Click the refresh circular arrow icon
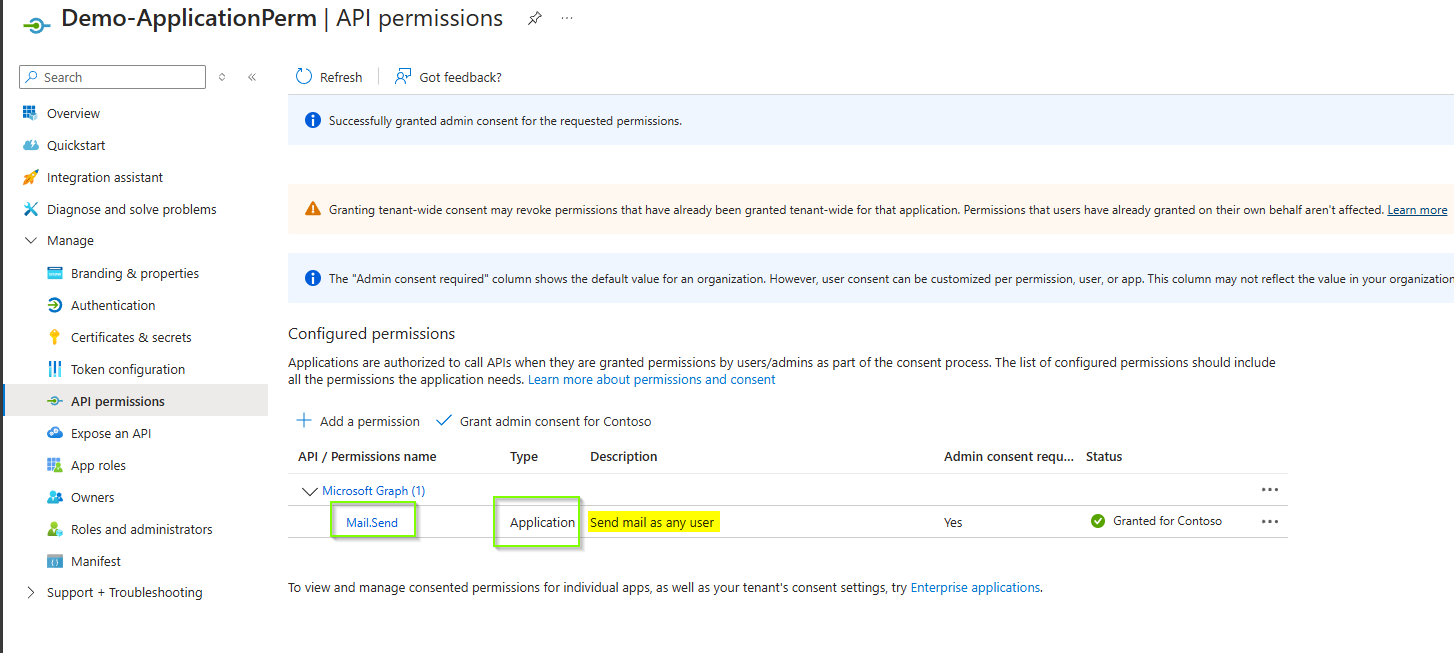Image resolution: width=1454 pixels, height=653 pixels. (x=304, y=77)
